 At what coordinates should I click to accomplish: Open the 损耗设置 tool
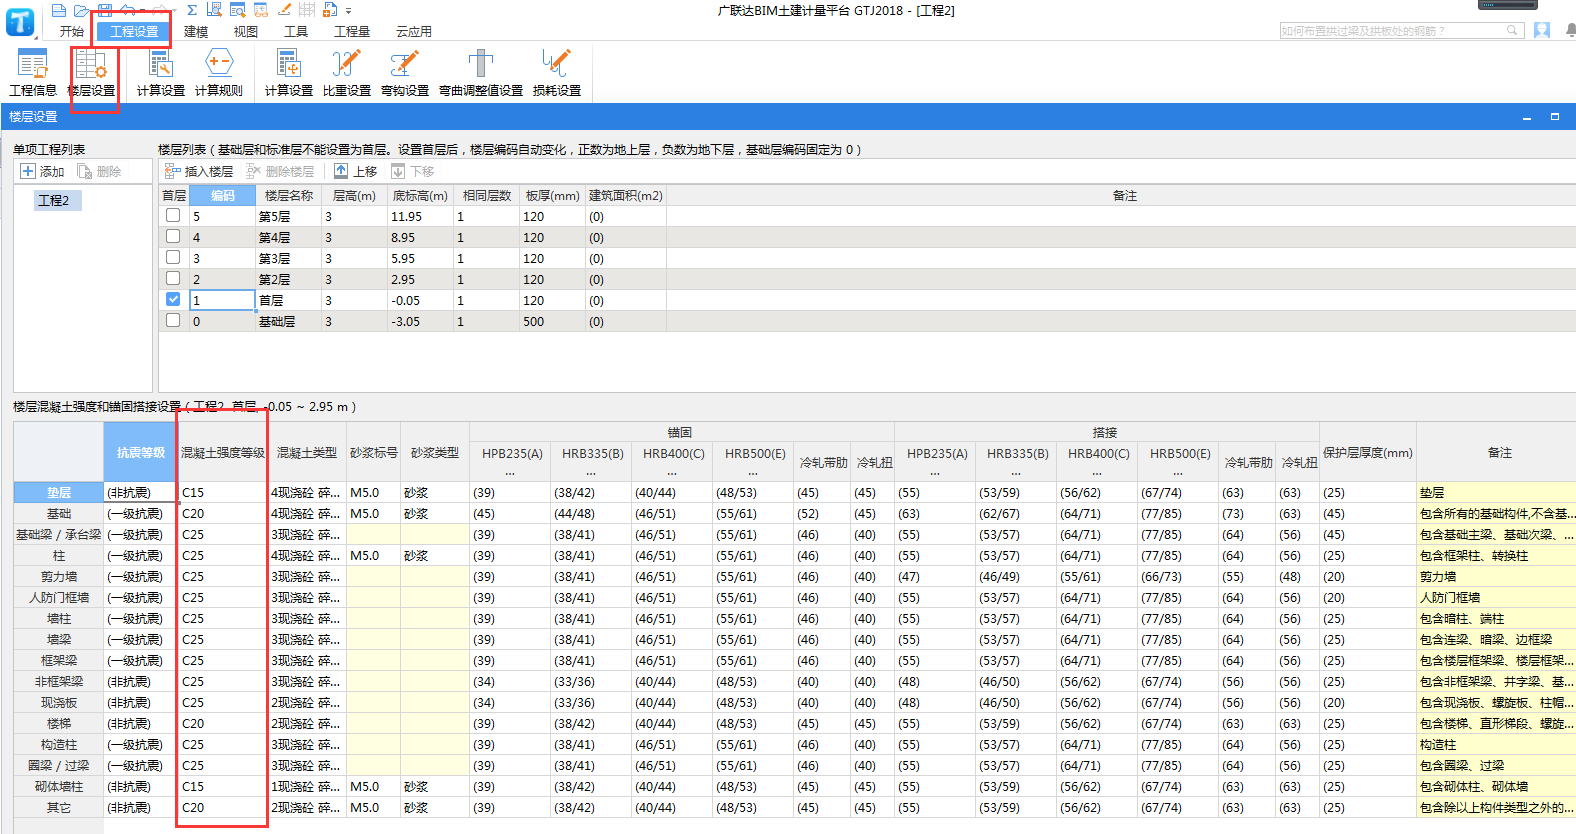pos(556,72)
